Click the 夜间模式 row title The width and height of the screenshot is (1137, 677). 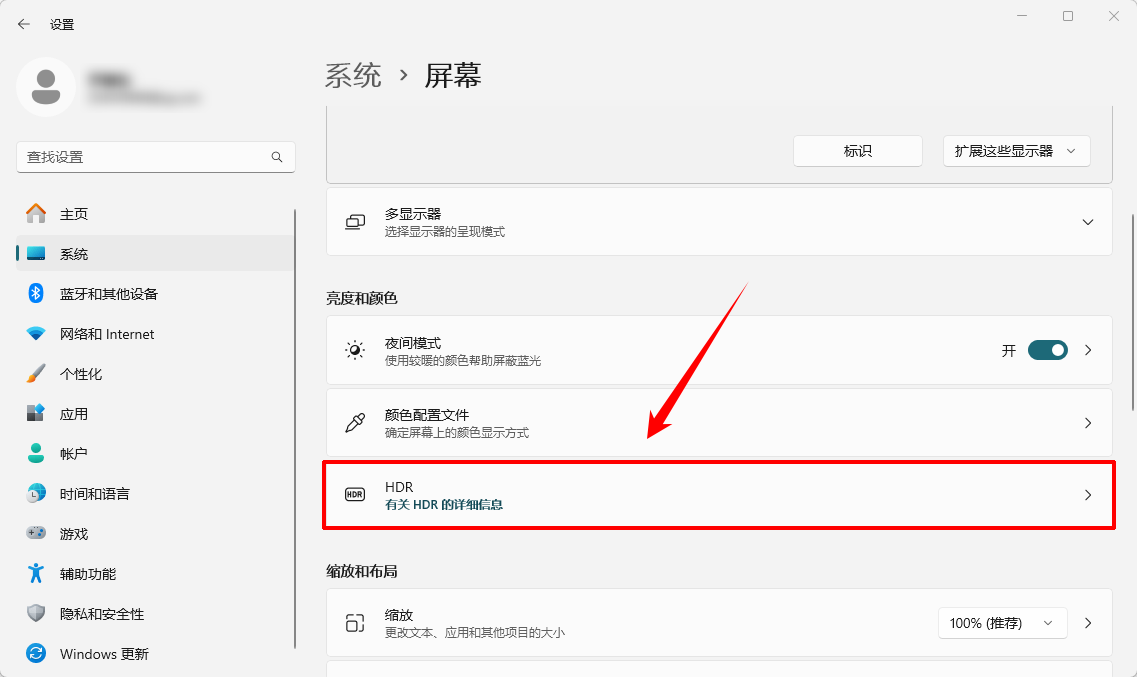coord(413,343)
